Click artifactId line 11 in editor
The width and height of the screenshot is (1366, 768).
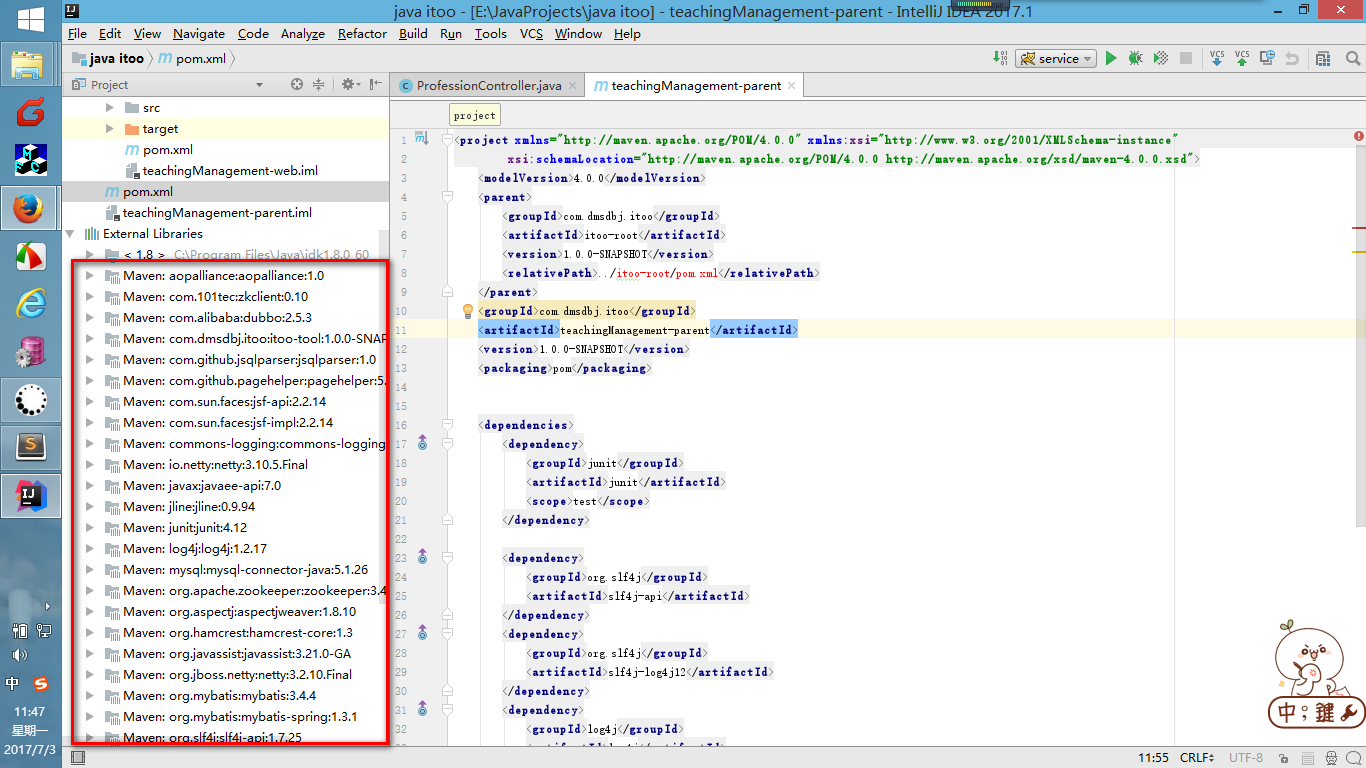click(x=637, y=330)
